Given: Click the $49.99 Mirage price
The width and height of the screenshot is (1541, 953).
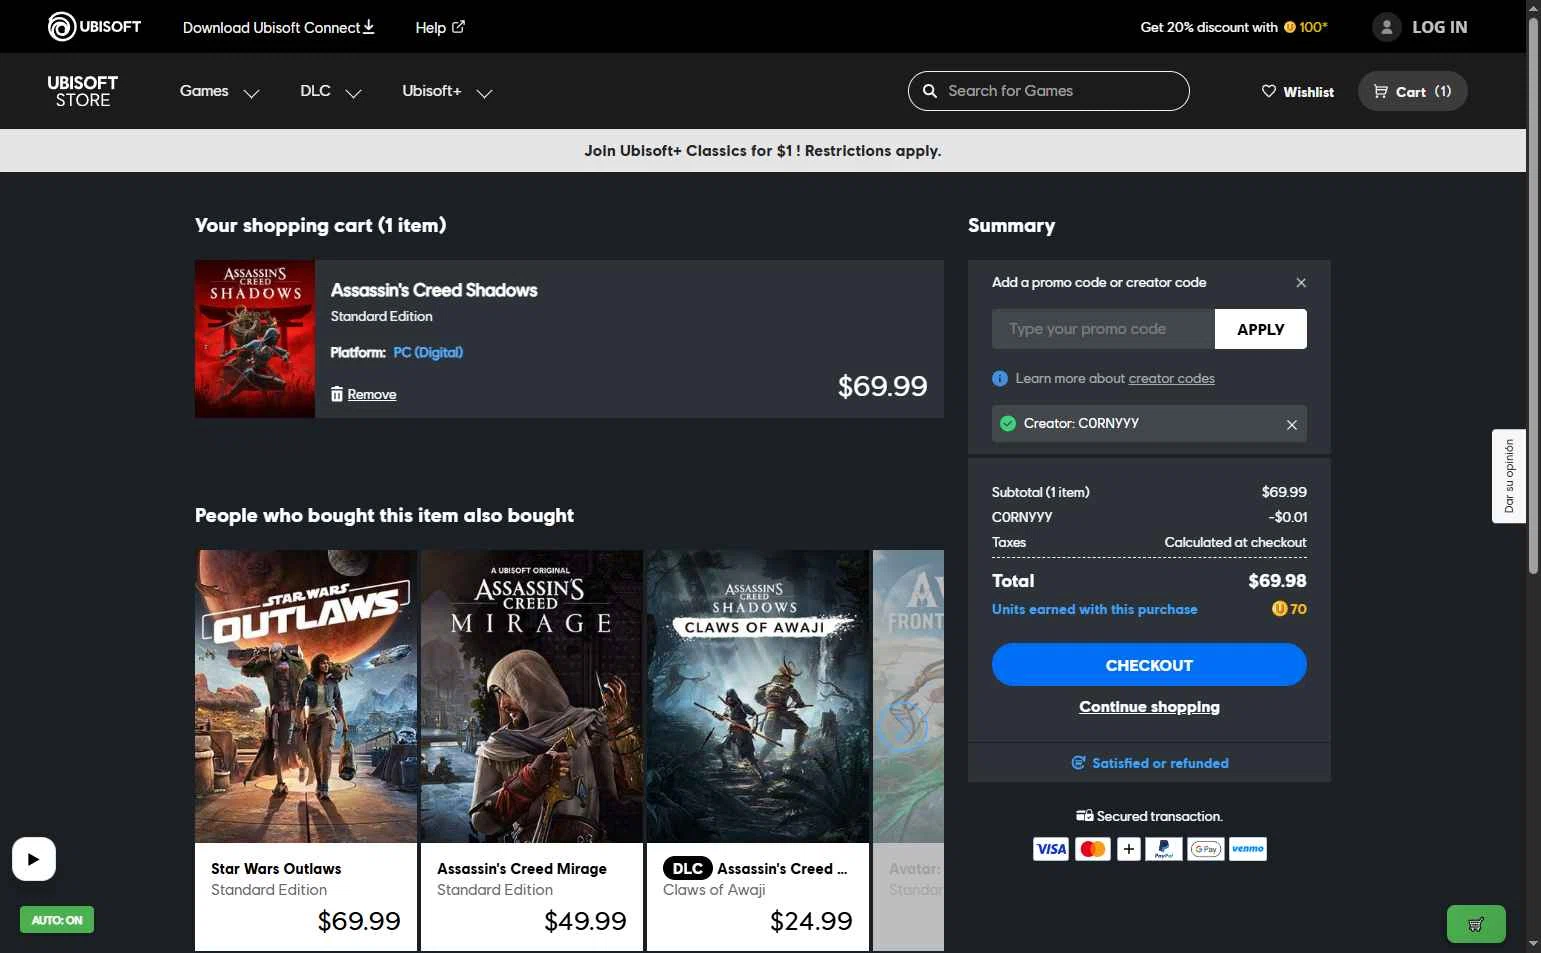Looking at the screenshot, I should [585, 921].
